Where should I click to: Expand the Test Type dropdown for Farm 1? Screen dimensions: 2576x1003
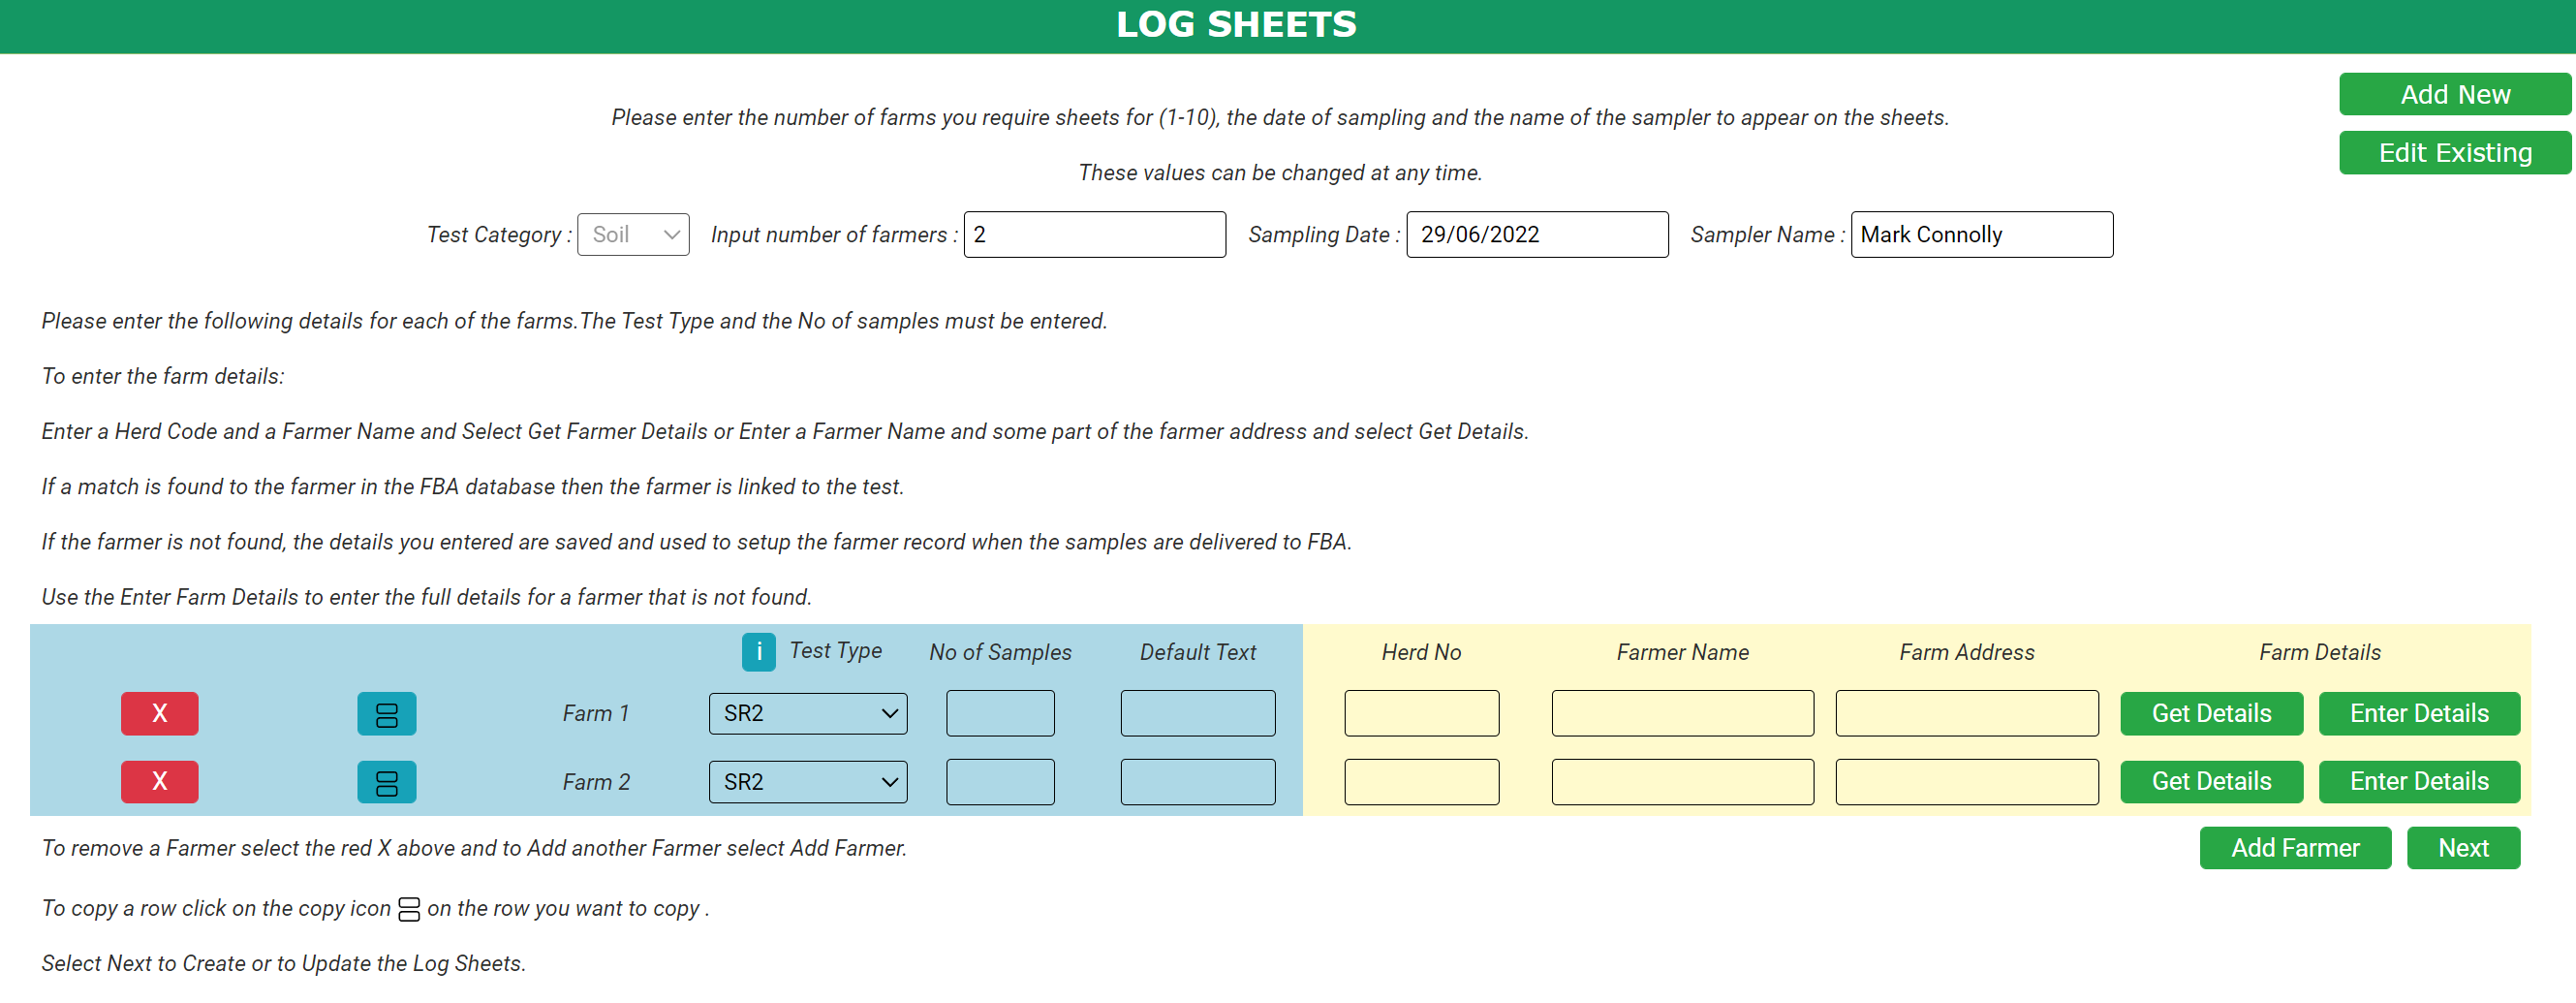click(x=807, y=713)
